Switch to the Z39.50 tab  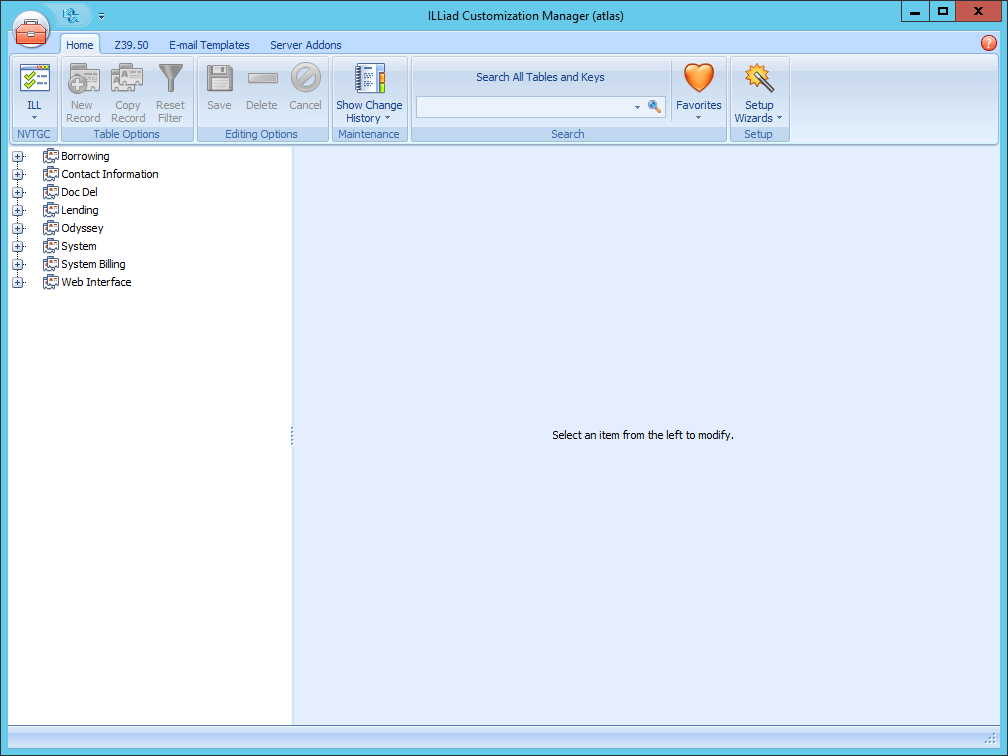point(131,45)
